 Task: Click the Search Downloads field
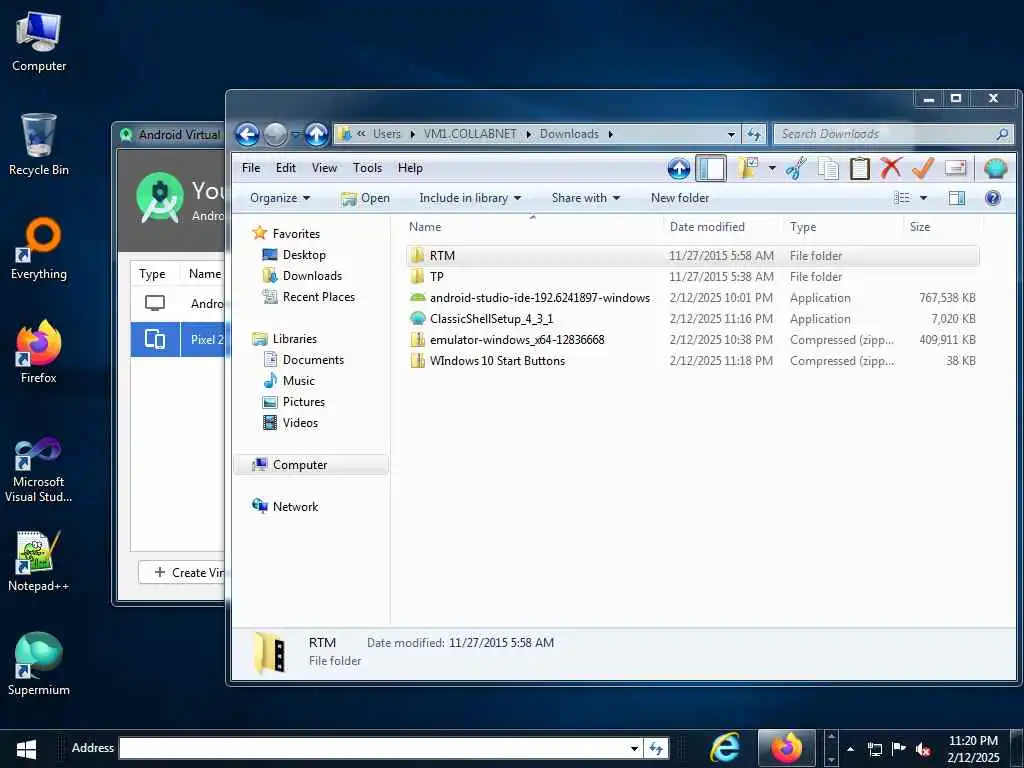893,135
